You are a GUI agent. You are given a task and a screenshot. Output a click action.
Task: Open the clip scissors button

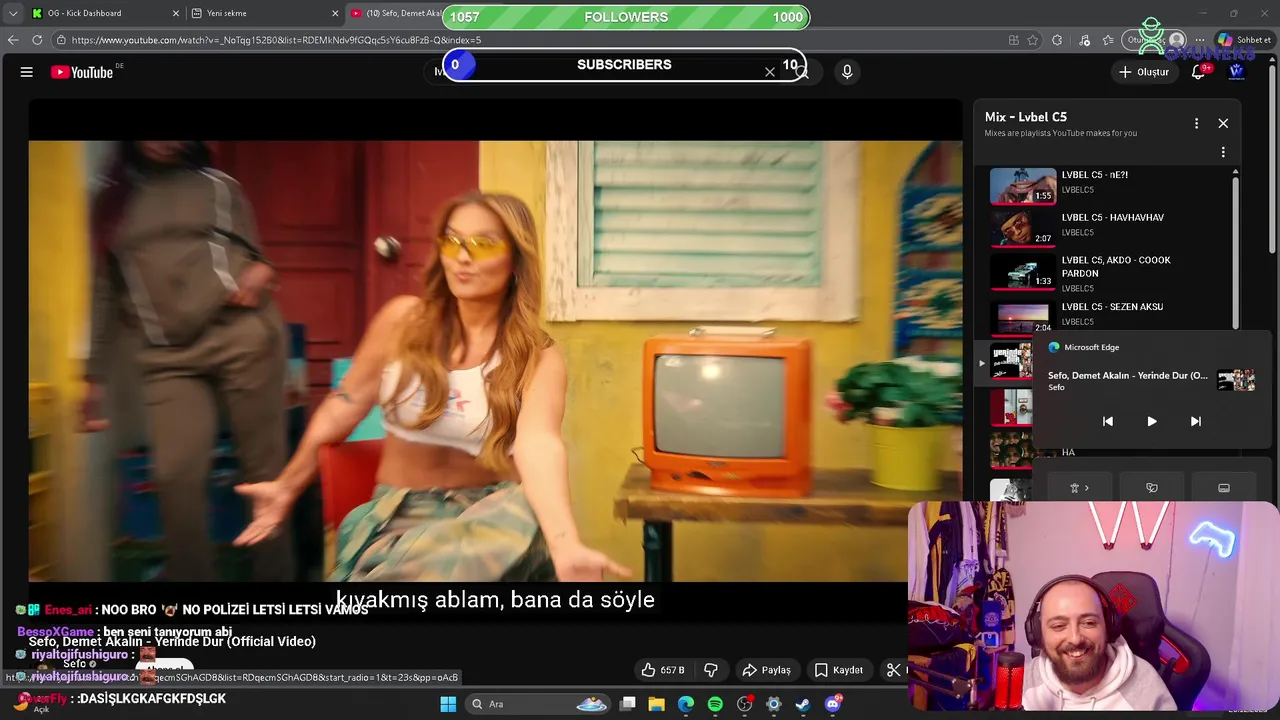[893, 670]
